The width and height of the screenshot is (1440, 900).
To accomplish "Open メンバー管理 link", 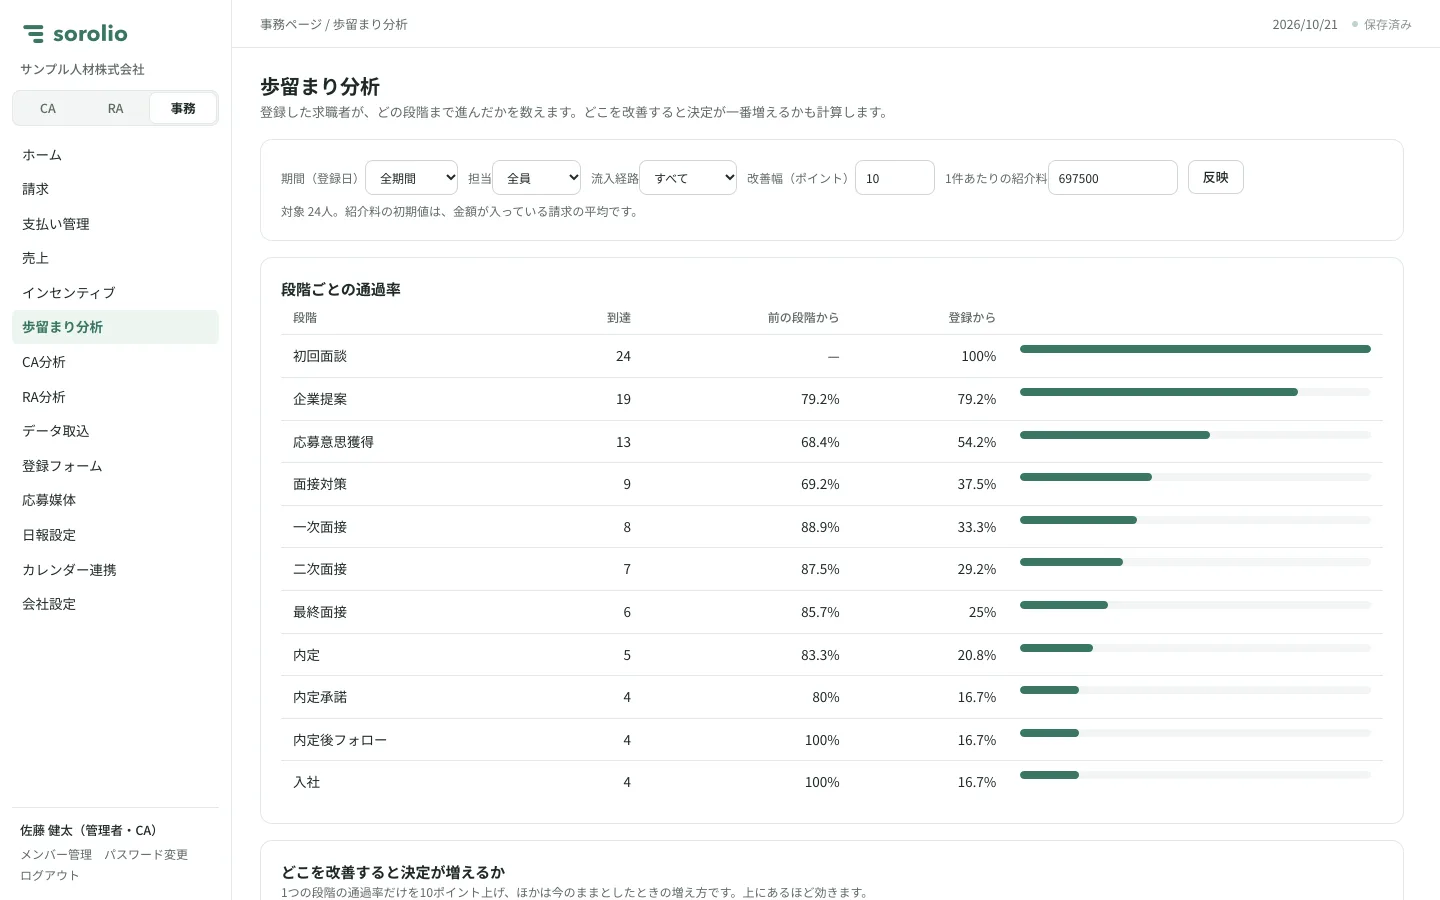I will pyautogui.click(x=56, y=855).
